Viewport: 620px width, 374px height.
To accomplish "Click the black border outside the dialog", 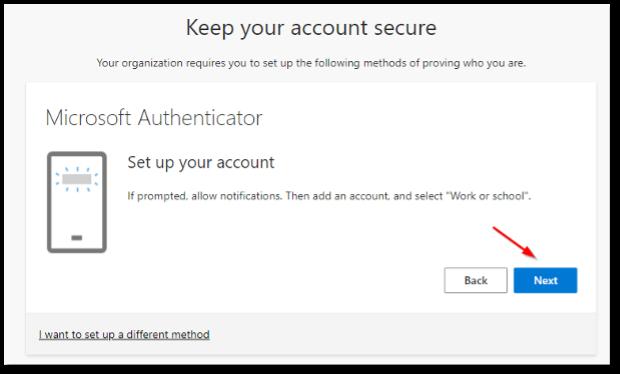I will coord(310,370).
